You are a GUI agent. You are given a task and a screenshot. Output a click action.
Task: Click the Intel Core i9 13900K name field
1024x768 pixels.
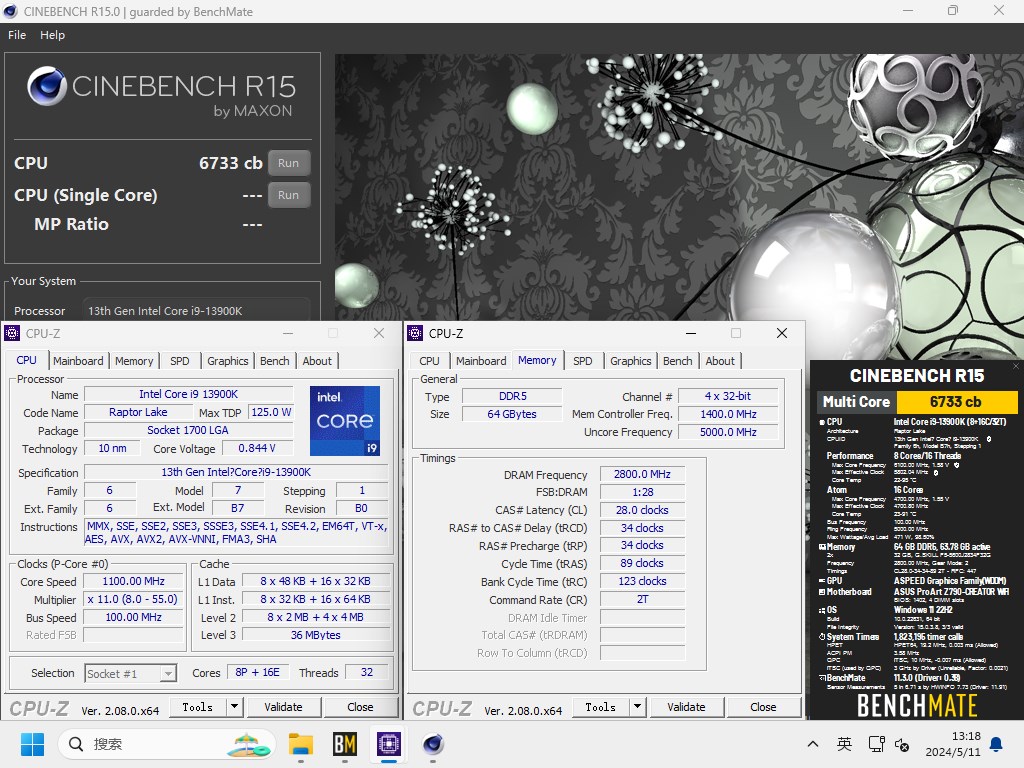tap(188, 394)
